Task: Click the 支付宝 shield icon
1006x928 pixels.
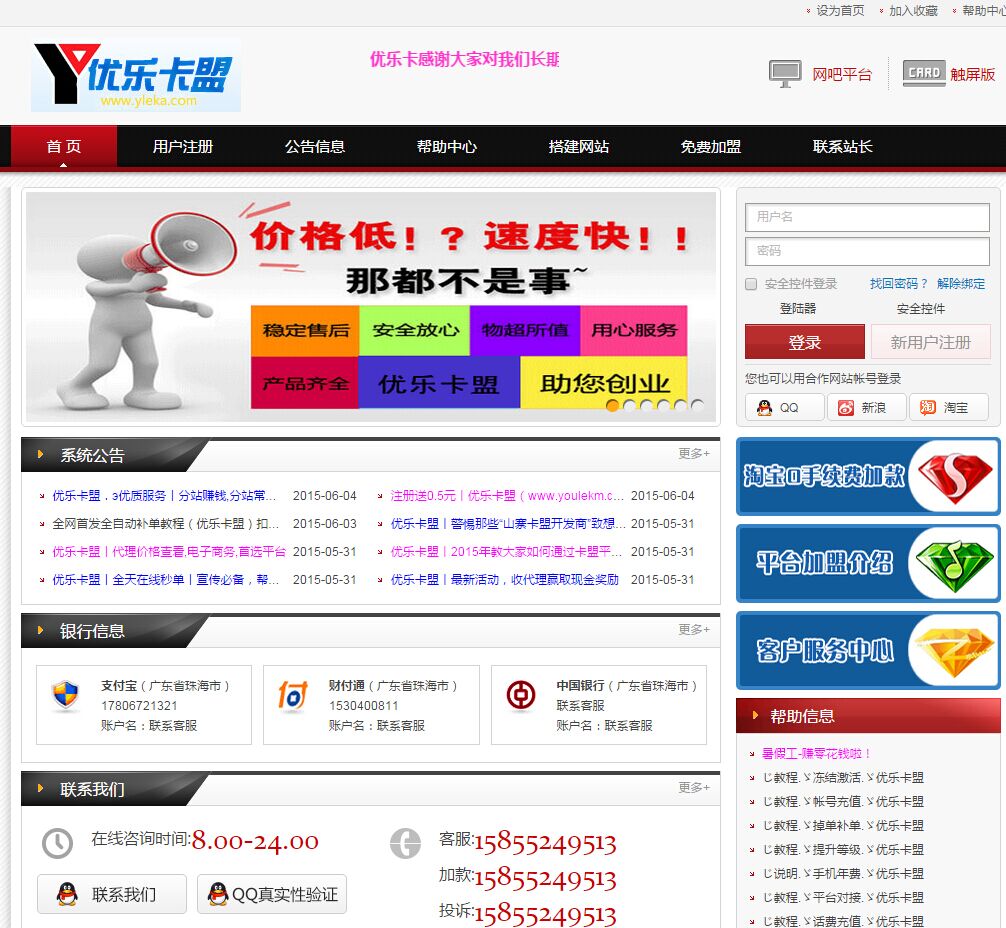Action: click(65, 695)
